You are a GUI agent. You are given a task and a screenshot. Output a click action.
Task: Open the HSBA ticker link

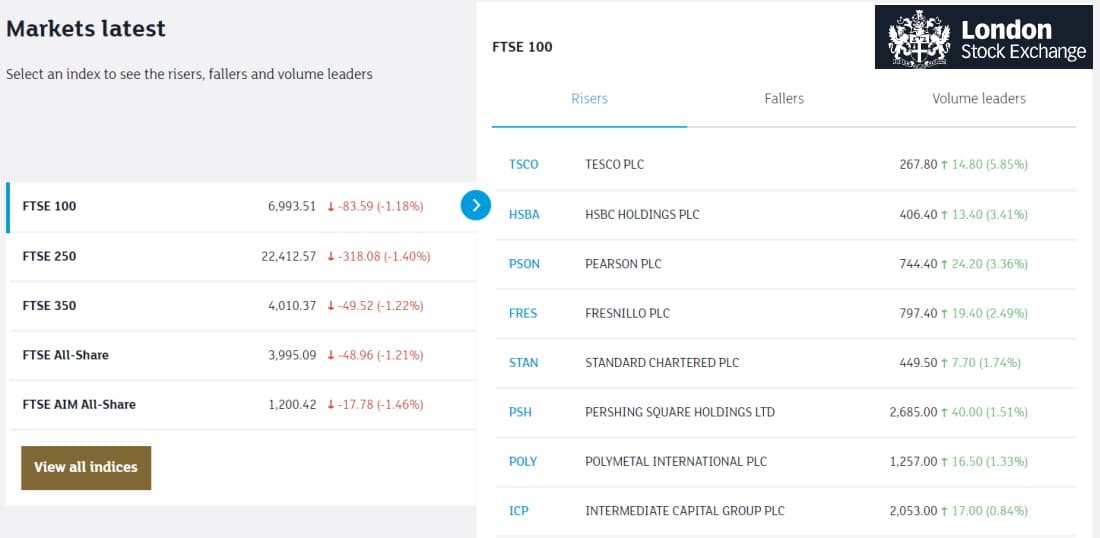tap(524, 215)
